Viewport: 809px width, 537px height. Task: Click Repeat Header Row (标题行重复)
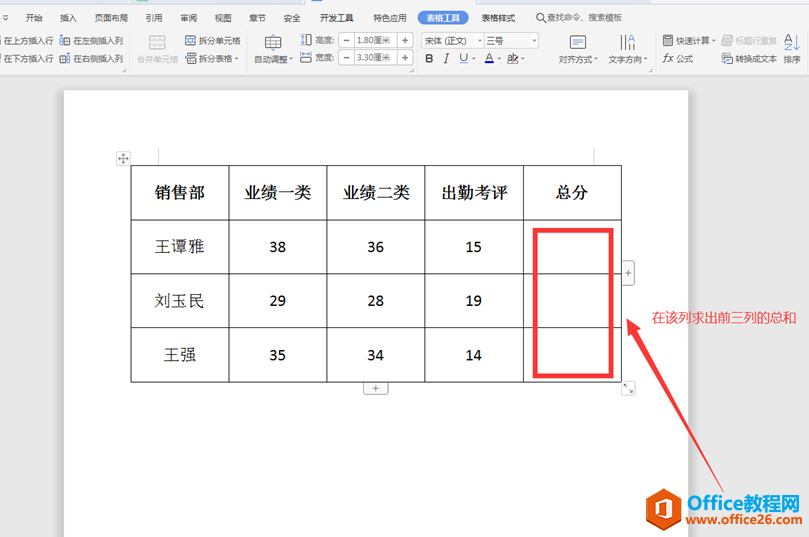pyautogui.click(x=749, y=40)
